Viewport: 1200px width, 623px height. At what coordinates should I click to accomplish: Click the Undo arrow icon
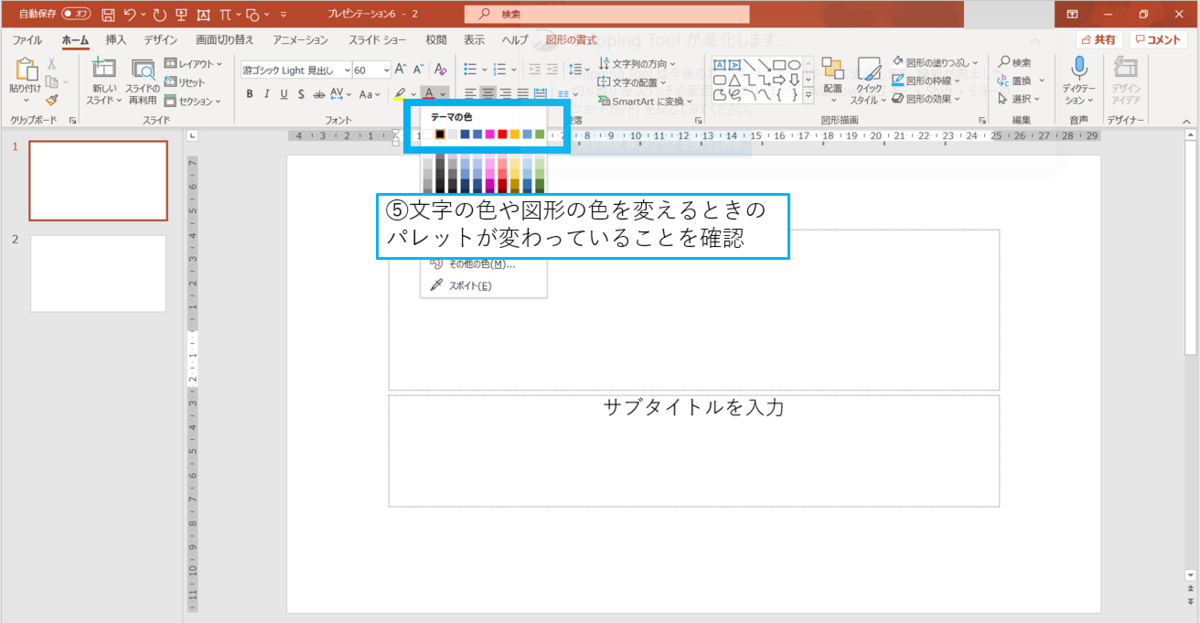129,15
